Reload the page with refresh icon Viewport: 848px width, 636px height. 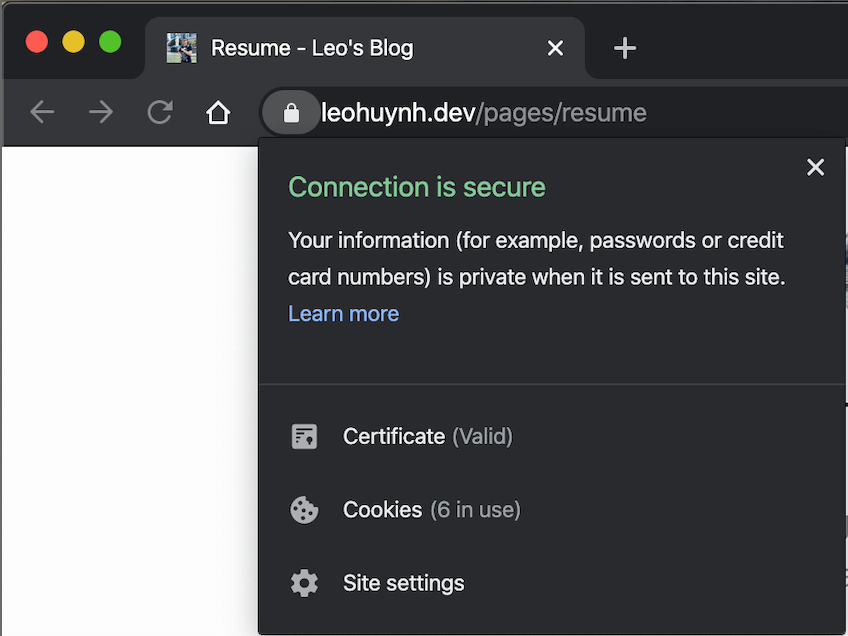pos(160,112)
